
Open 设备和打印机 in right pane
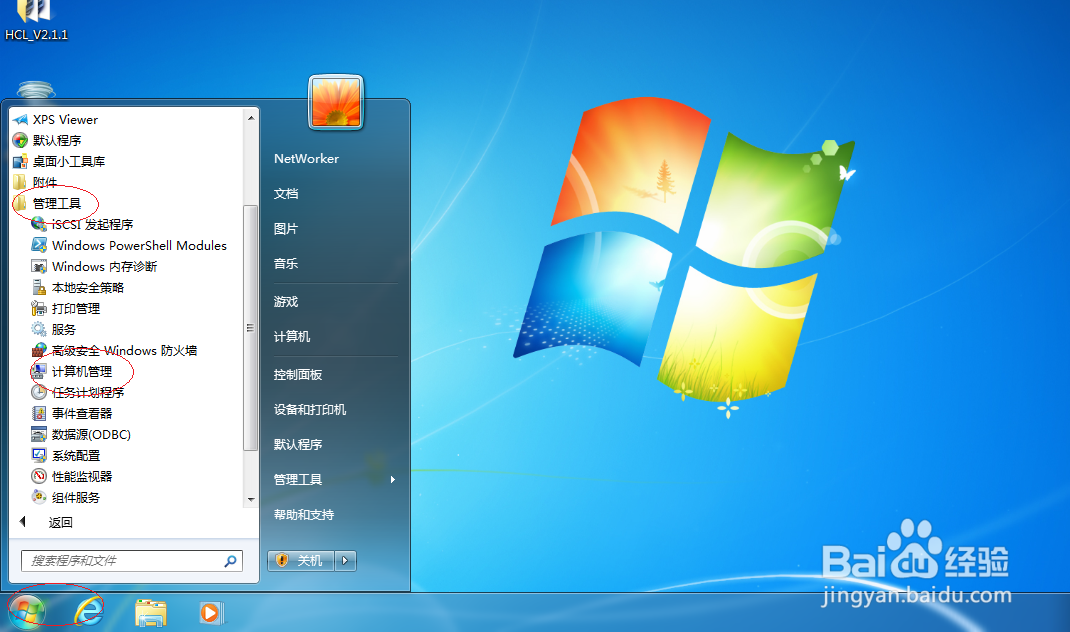coord(310,410)
